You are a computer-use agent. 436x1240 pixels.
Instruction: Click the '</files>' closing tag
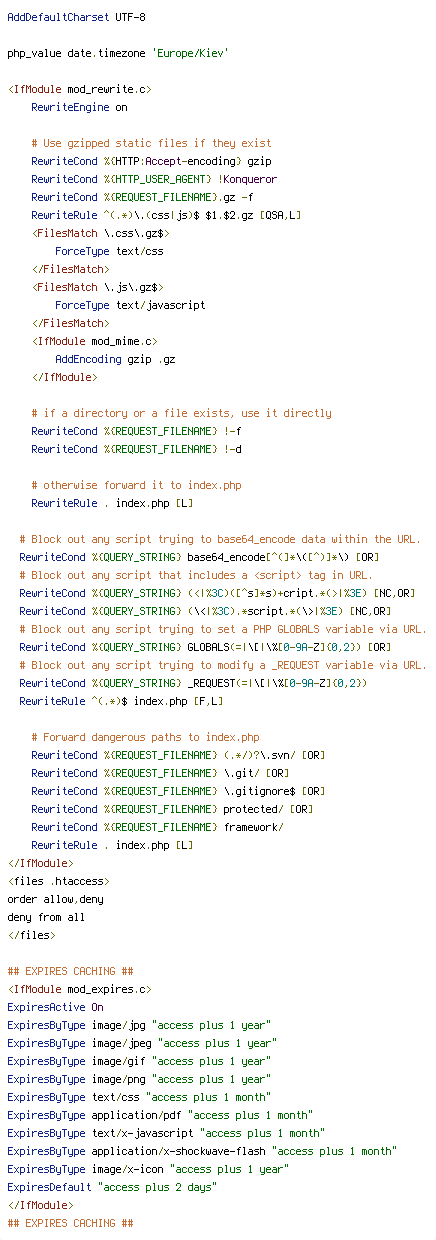point(31,935)
